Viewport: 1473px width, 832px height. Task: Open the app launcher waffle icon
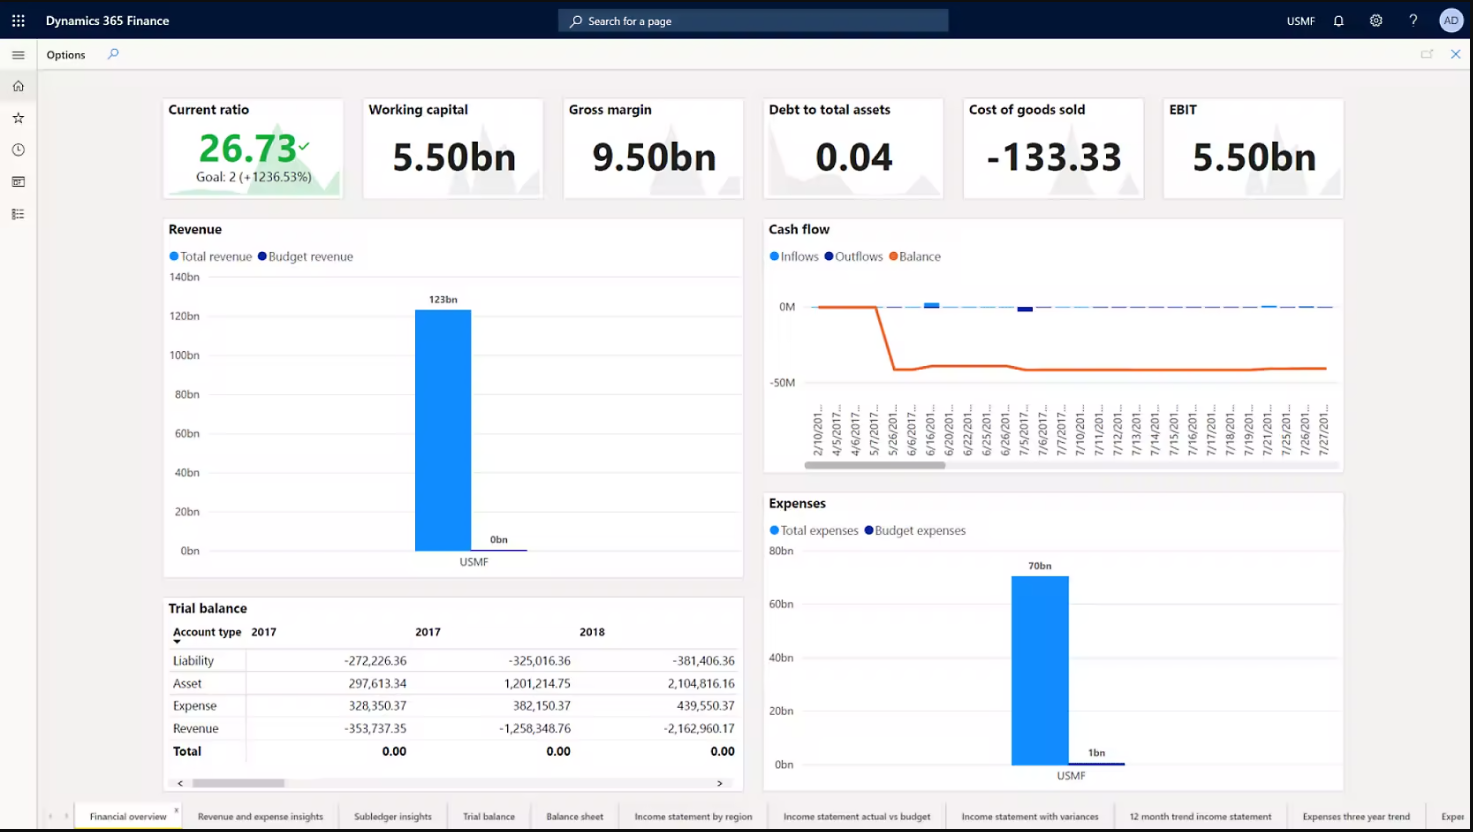click(x=18, y=20)
